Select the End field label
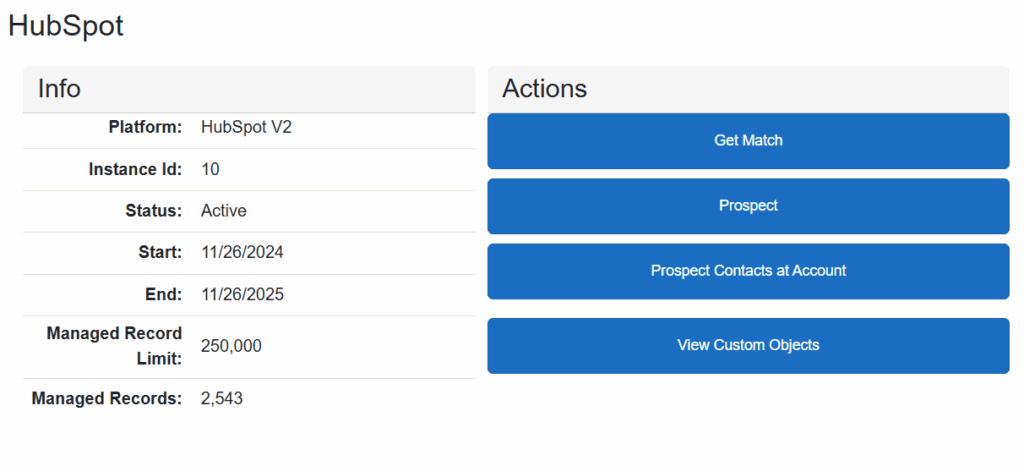 pos(161,295)
